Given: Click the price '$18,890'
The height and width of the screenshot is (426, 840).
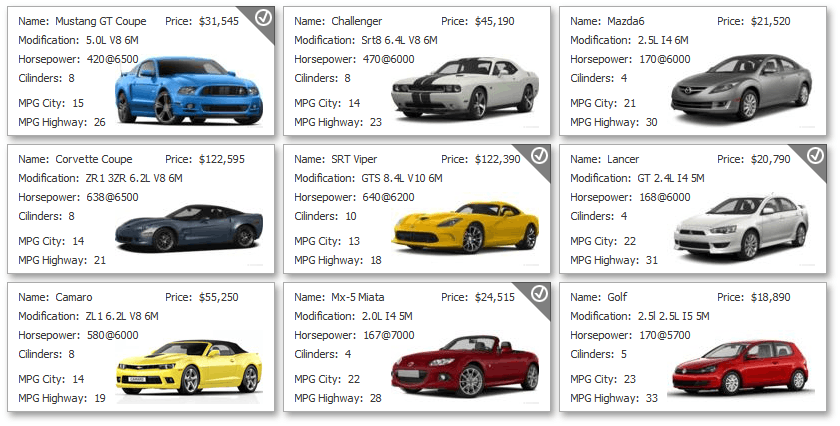Looking at the screenshot, I should click(770, 297).
